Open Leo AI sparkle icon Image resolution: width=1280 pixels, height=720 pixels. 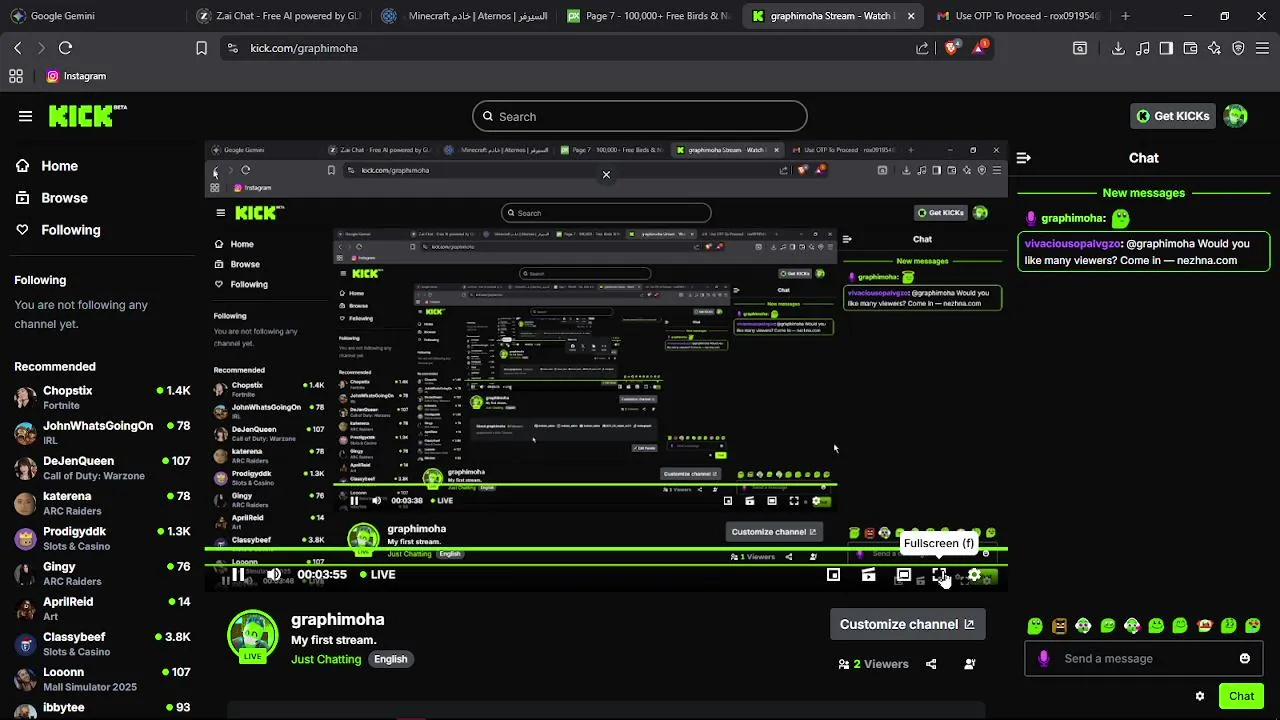point(1214,48)
